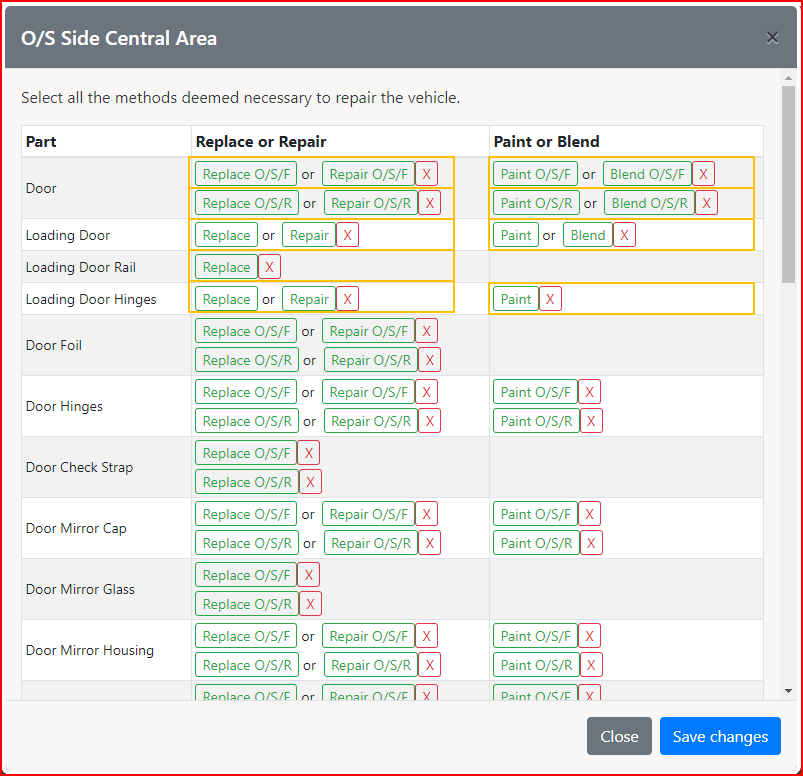Clear the Loading Door Hinges Paint selection
Image resolution: width=803 pixels, height=776 pixels.
(x=550, y=299)
